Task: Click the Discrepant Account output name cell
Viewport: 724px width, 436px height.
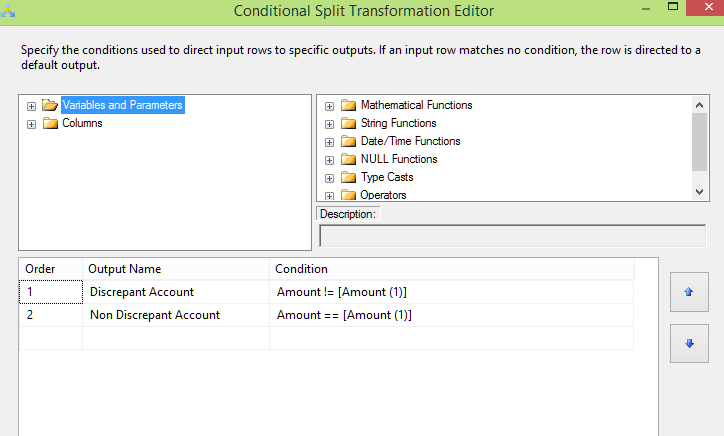Action: click(x=176, y=292)
